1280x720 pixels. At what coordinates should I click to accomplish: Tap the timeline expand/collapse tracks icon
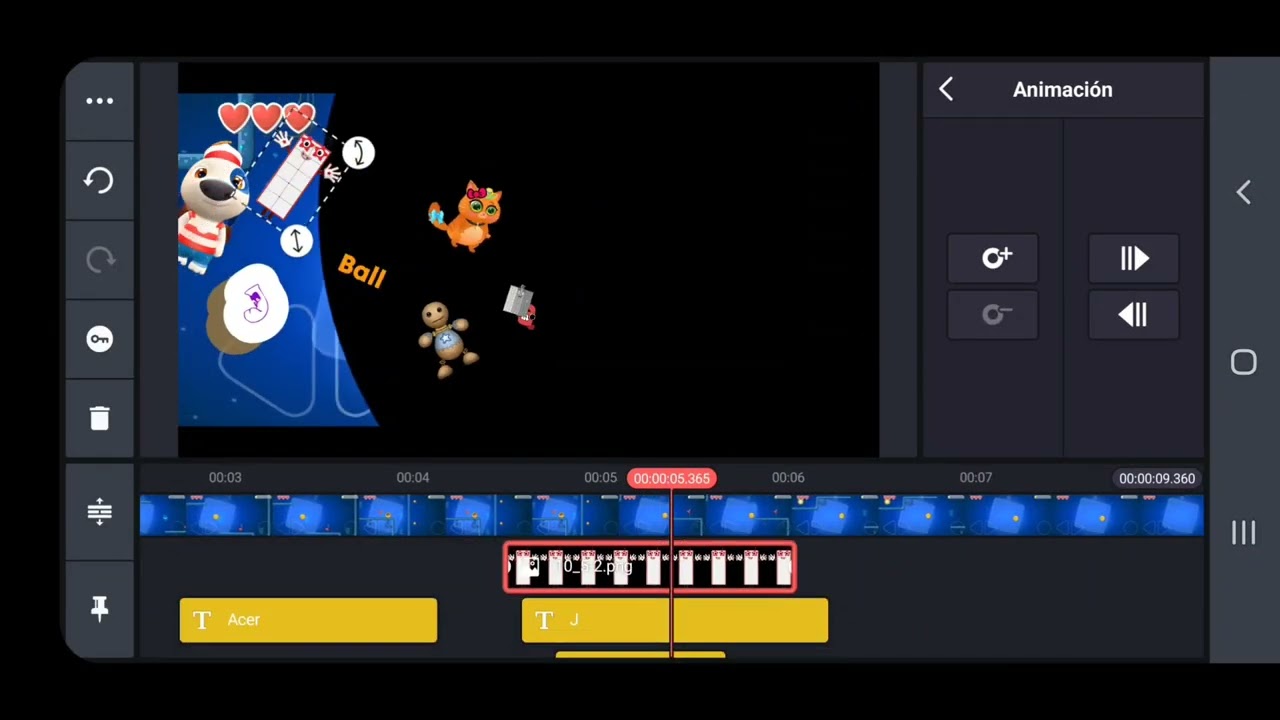click(x=99, y=512)
